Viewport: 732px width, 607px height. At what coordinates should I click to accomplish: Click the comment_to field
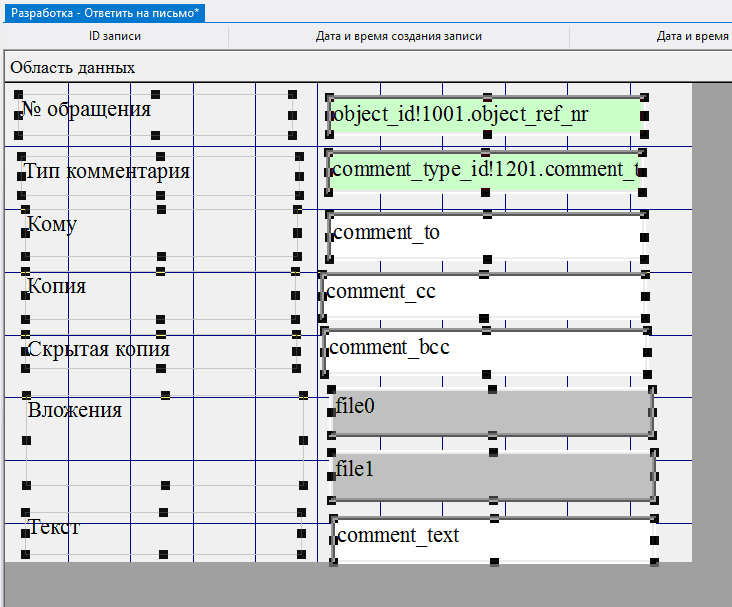tap(485, 234)
